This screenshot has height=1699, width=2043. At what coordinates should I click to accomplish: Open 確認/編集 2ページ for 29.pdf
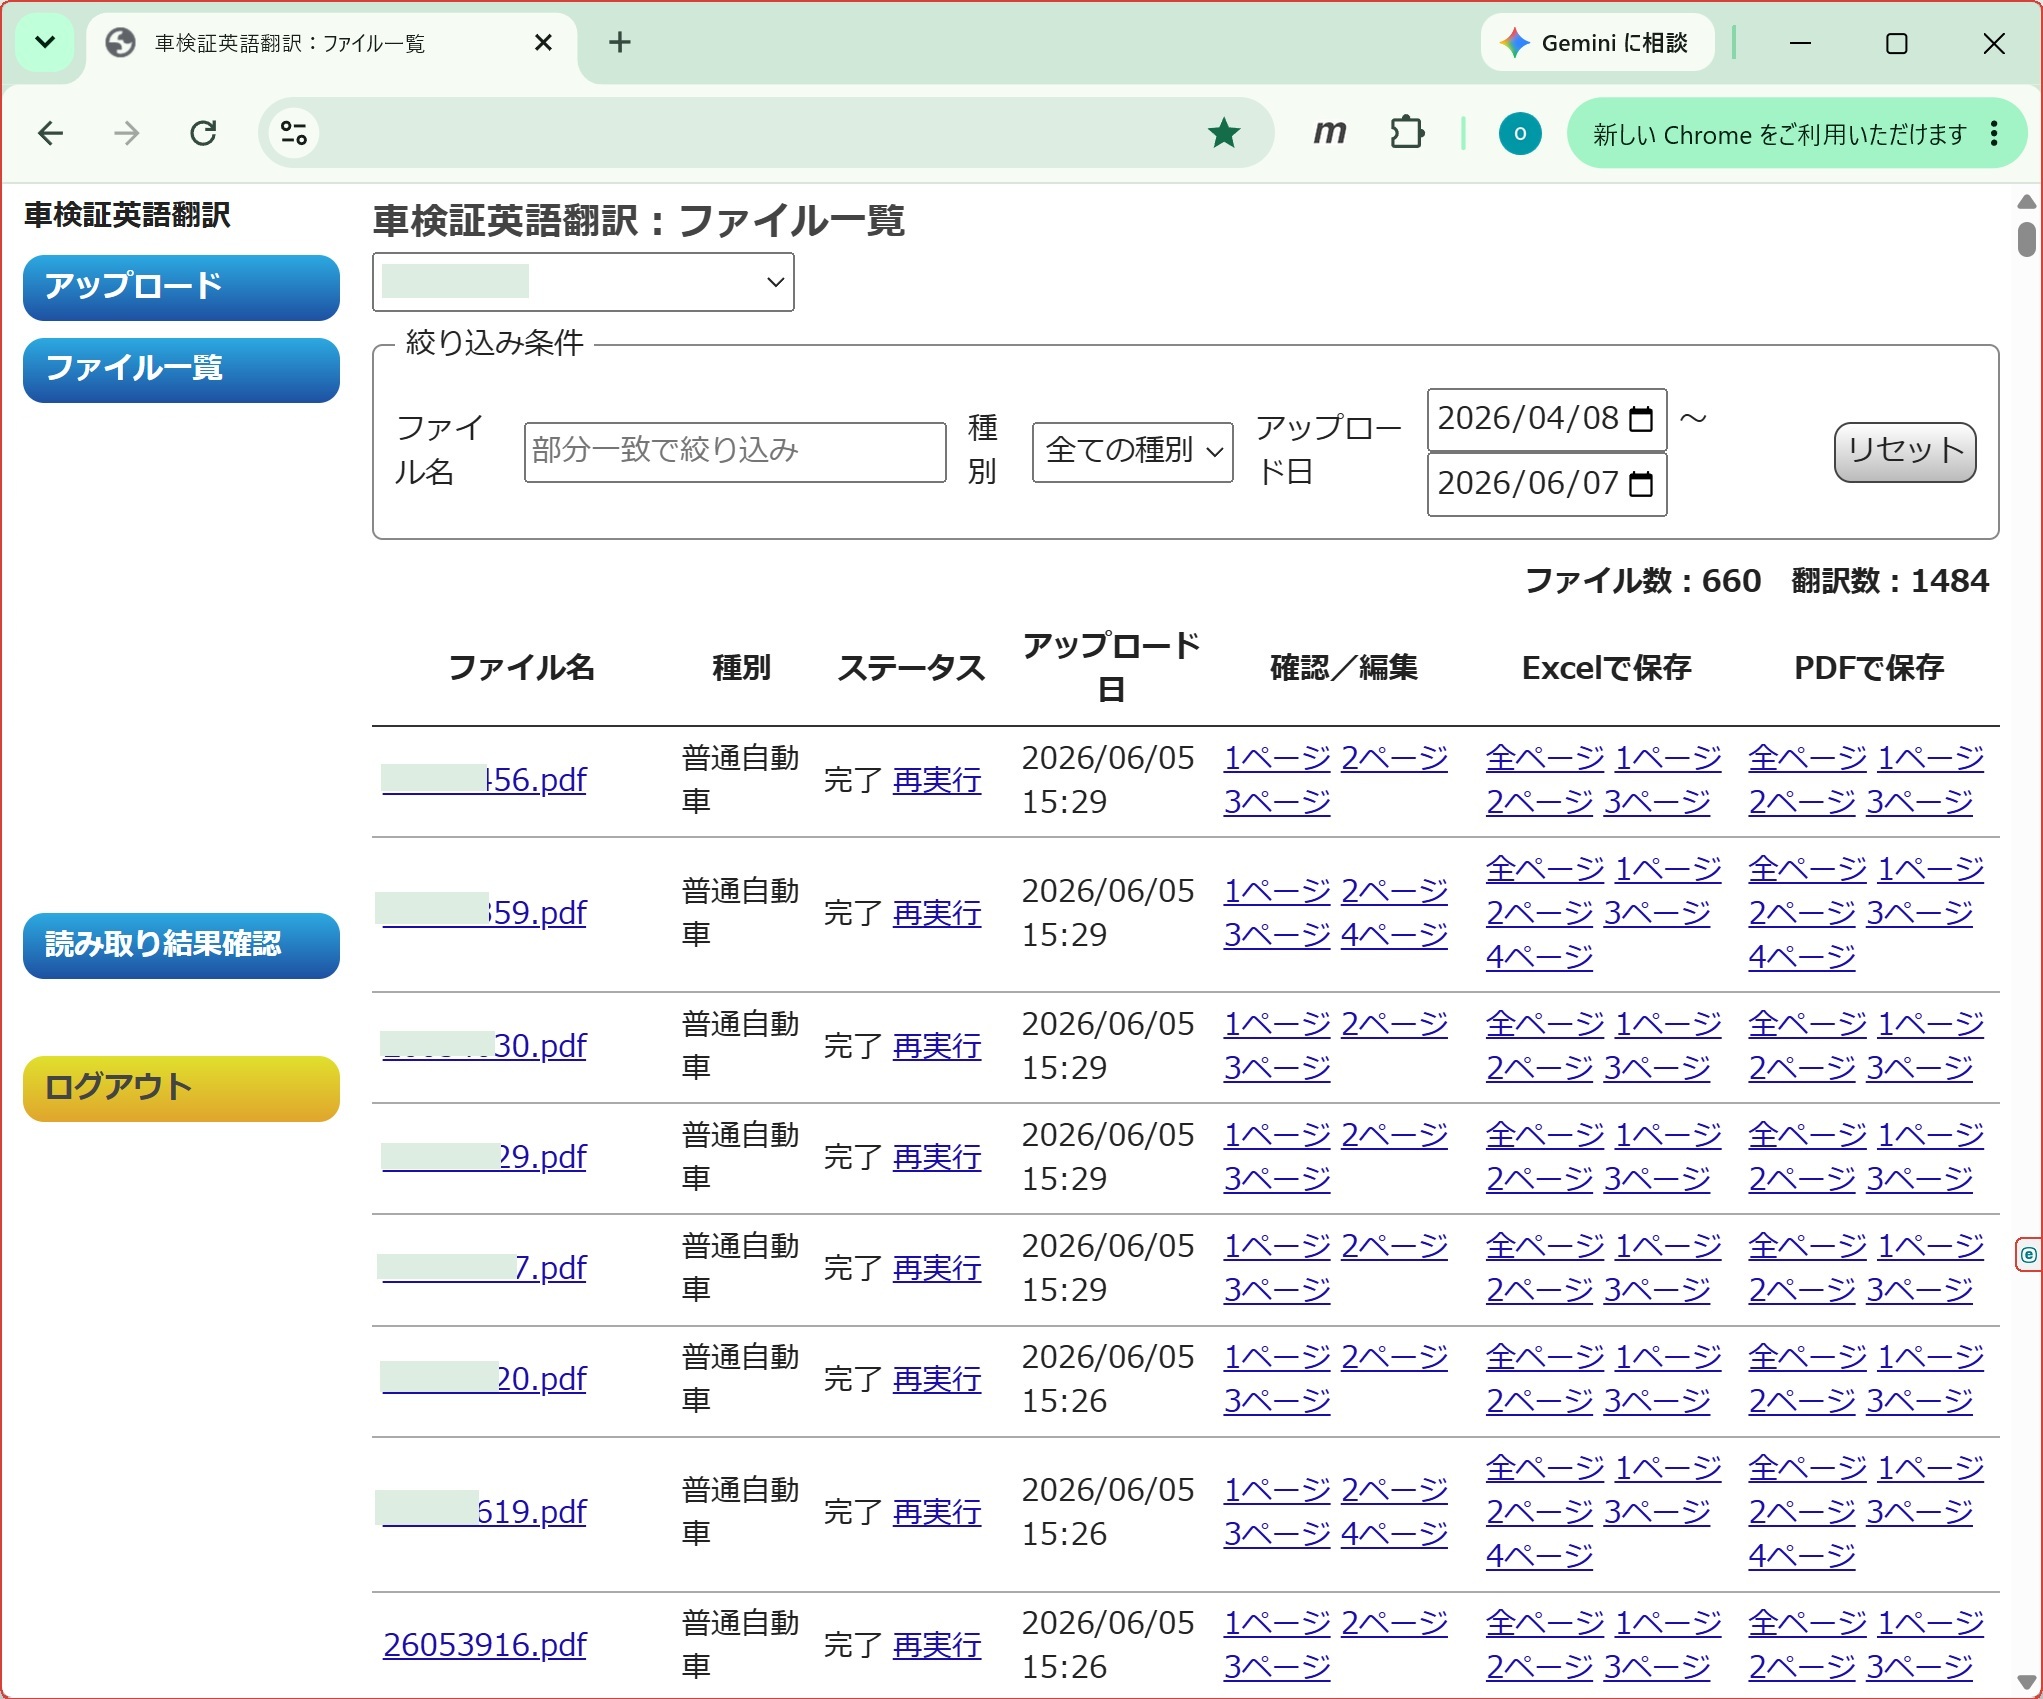pyautogui.click(x=1394, y=1135)
